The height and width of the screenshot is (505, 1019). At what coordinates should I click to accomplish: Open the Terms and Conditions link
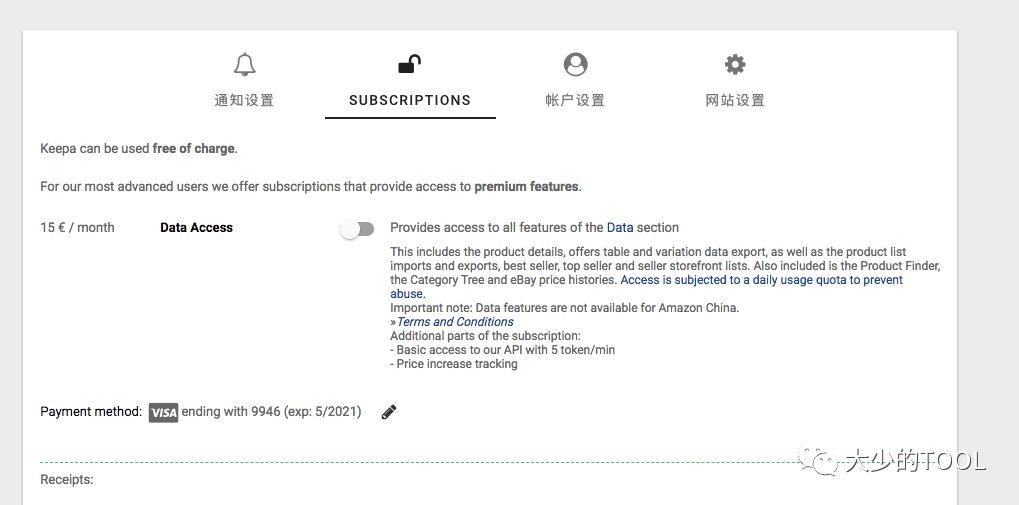click(x=455, y=322)
